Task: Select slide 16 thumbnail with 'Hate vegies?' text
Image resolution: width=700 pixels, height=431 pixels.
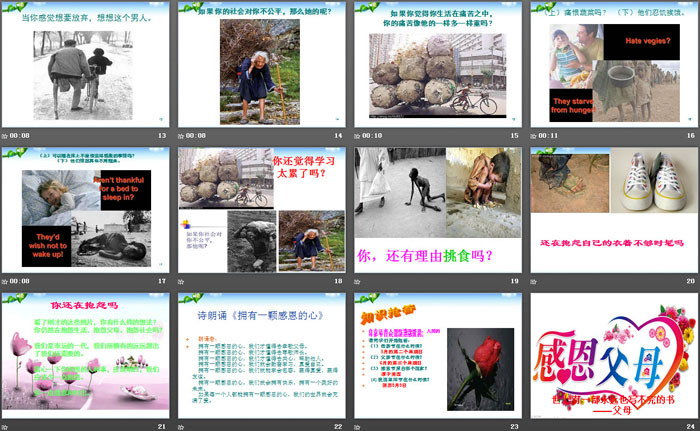Action: (x=614, y=64)
